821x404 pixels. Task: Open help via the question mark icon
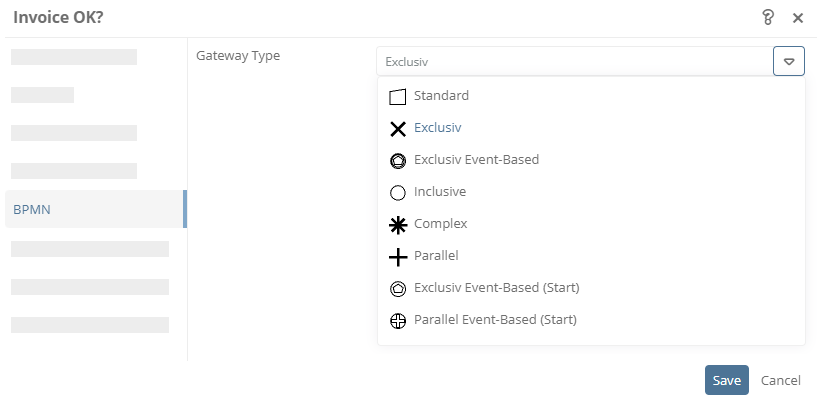(x=768, y=18)
